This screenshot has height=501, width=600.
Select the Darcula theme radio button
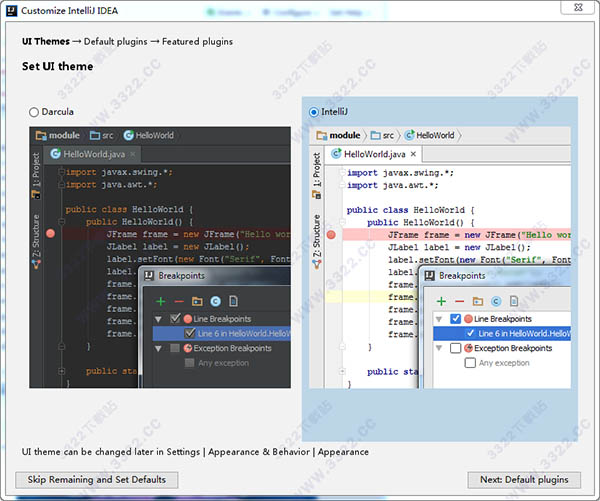click(36, 112)
